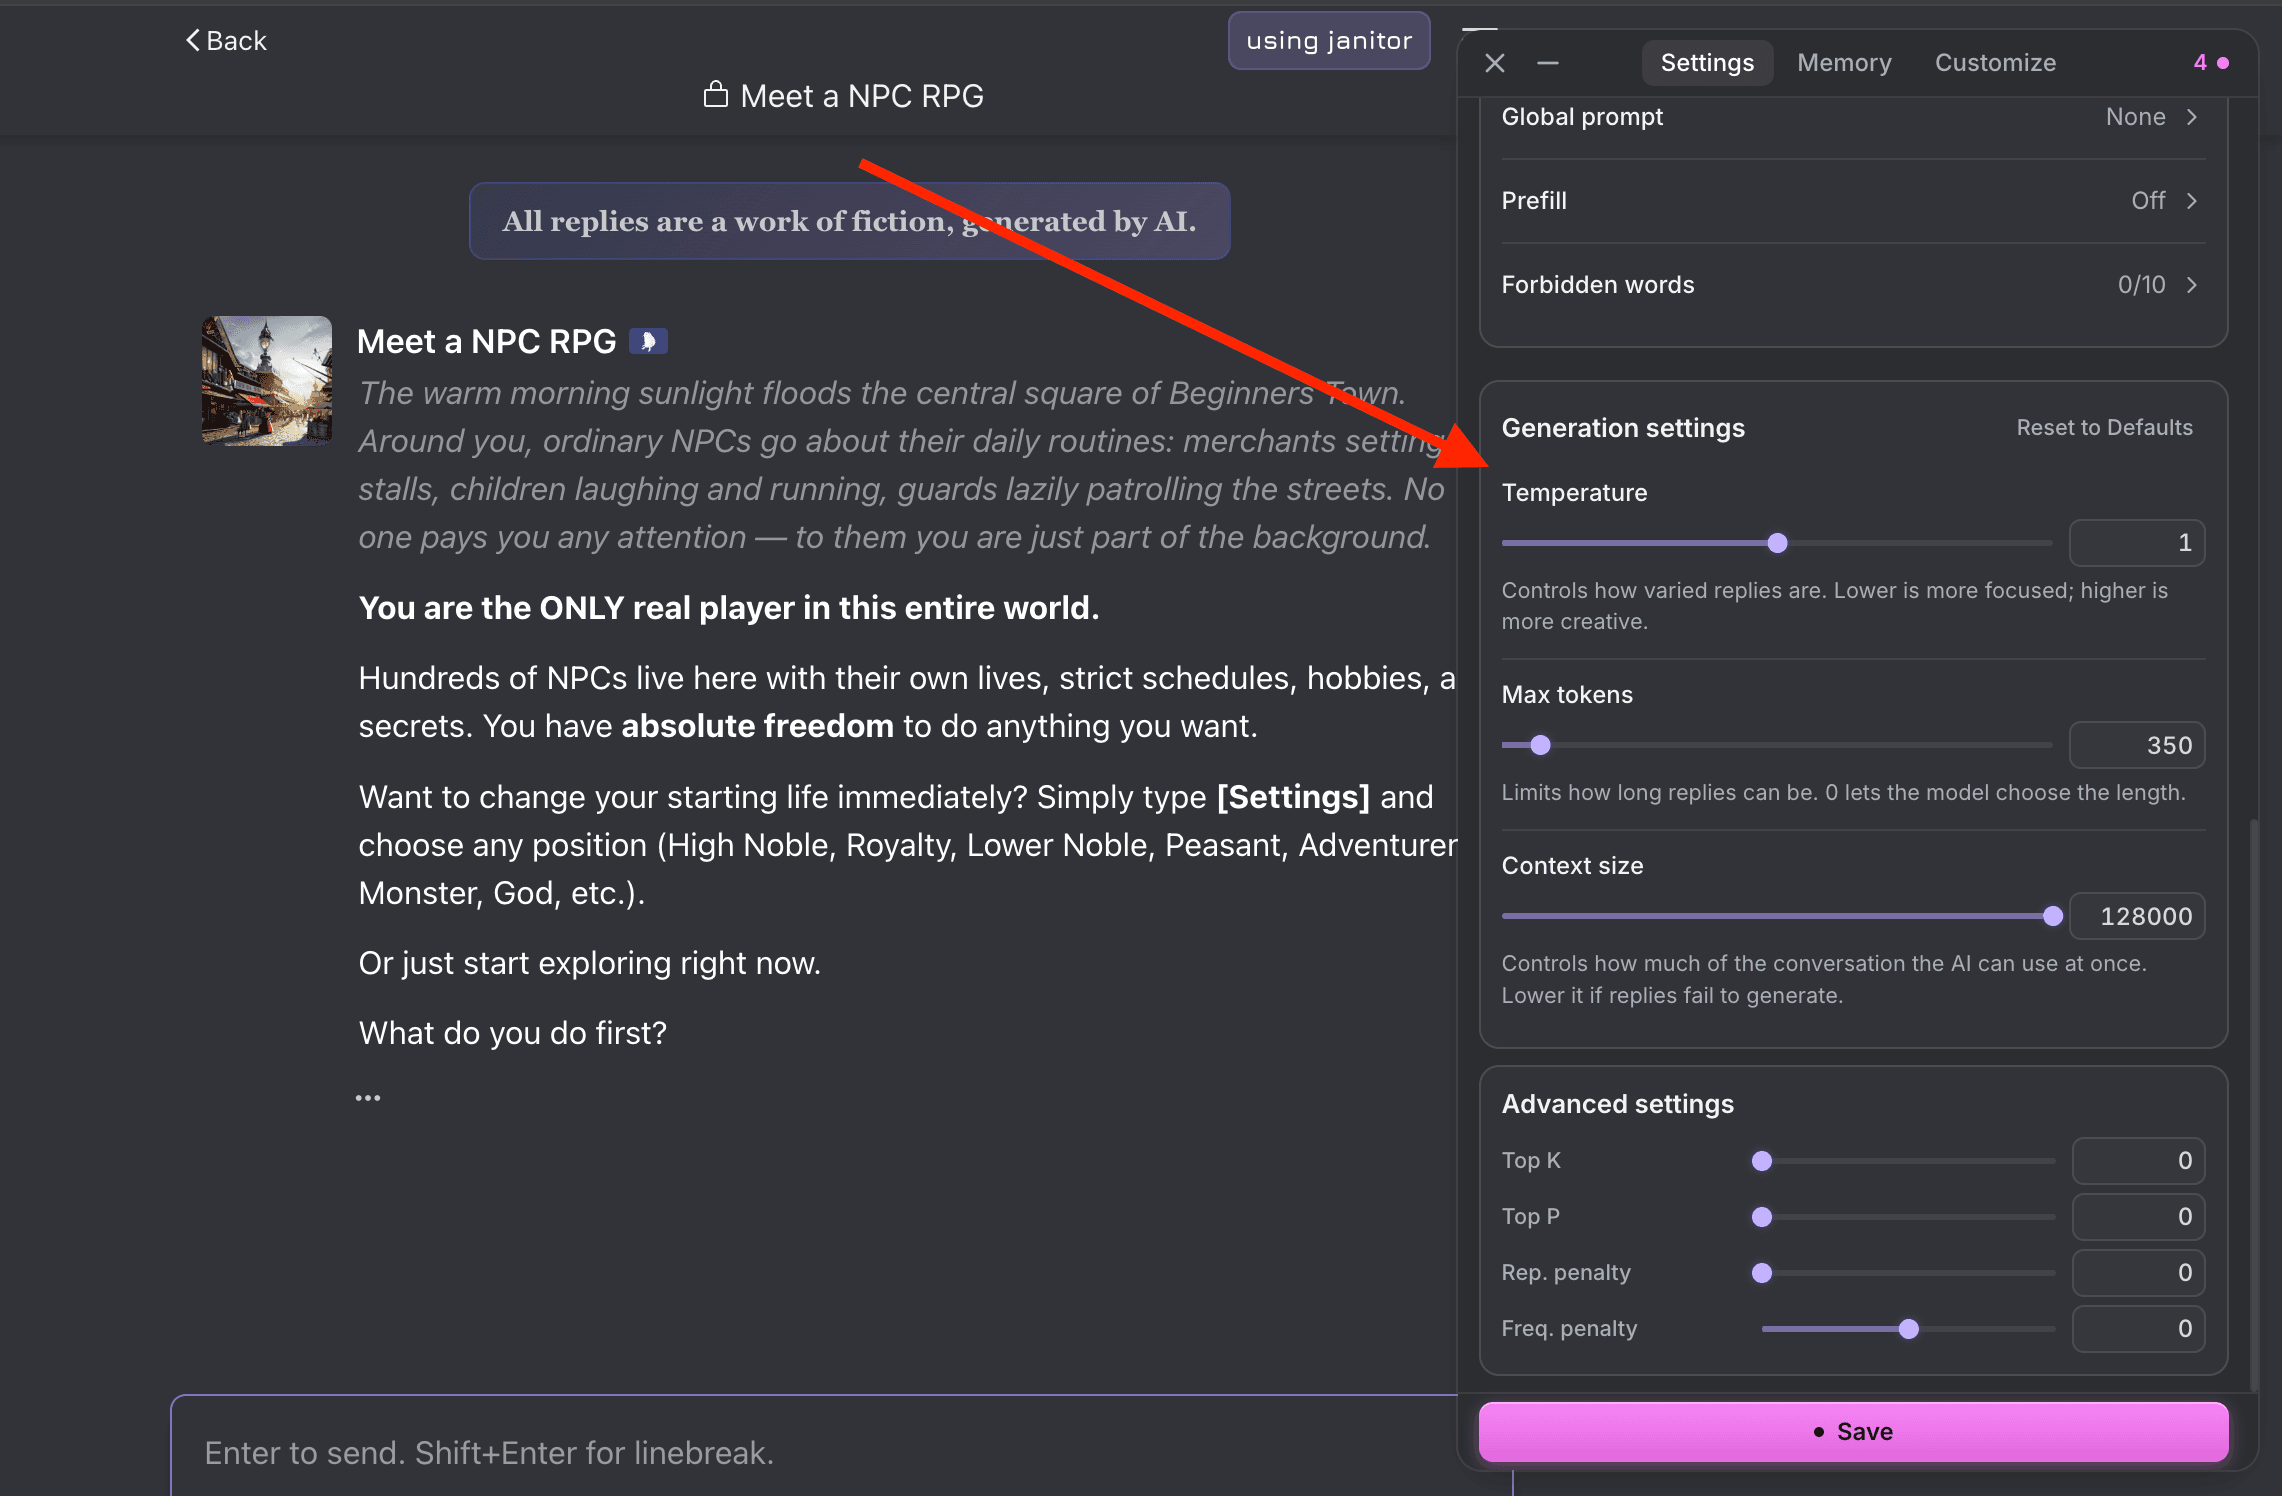The height and width of the screenshot is (1496, 2282).
Task: Click the Temperature value field
Action: point(2137,543)
